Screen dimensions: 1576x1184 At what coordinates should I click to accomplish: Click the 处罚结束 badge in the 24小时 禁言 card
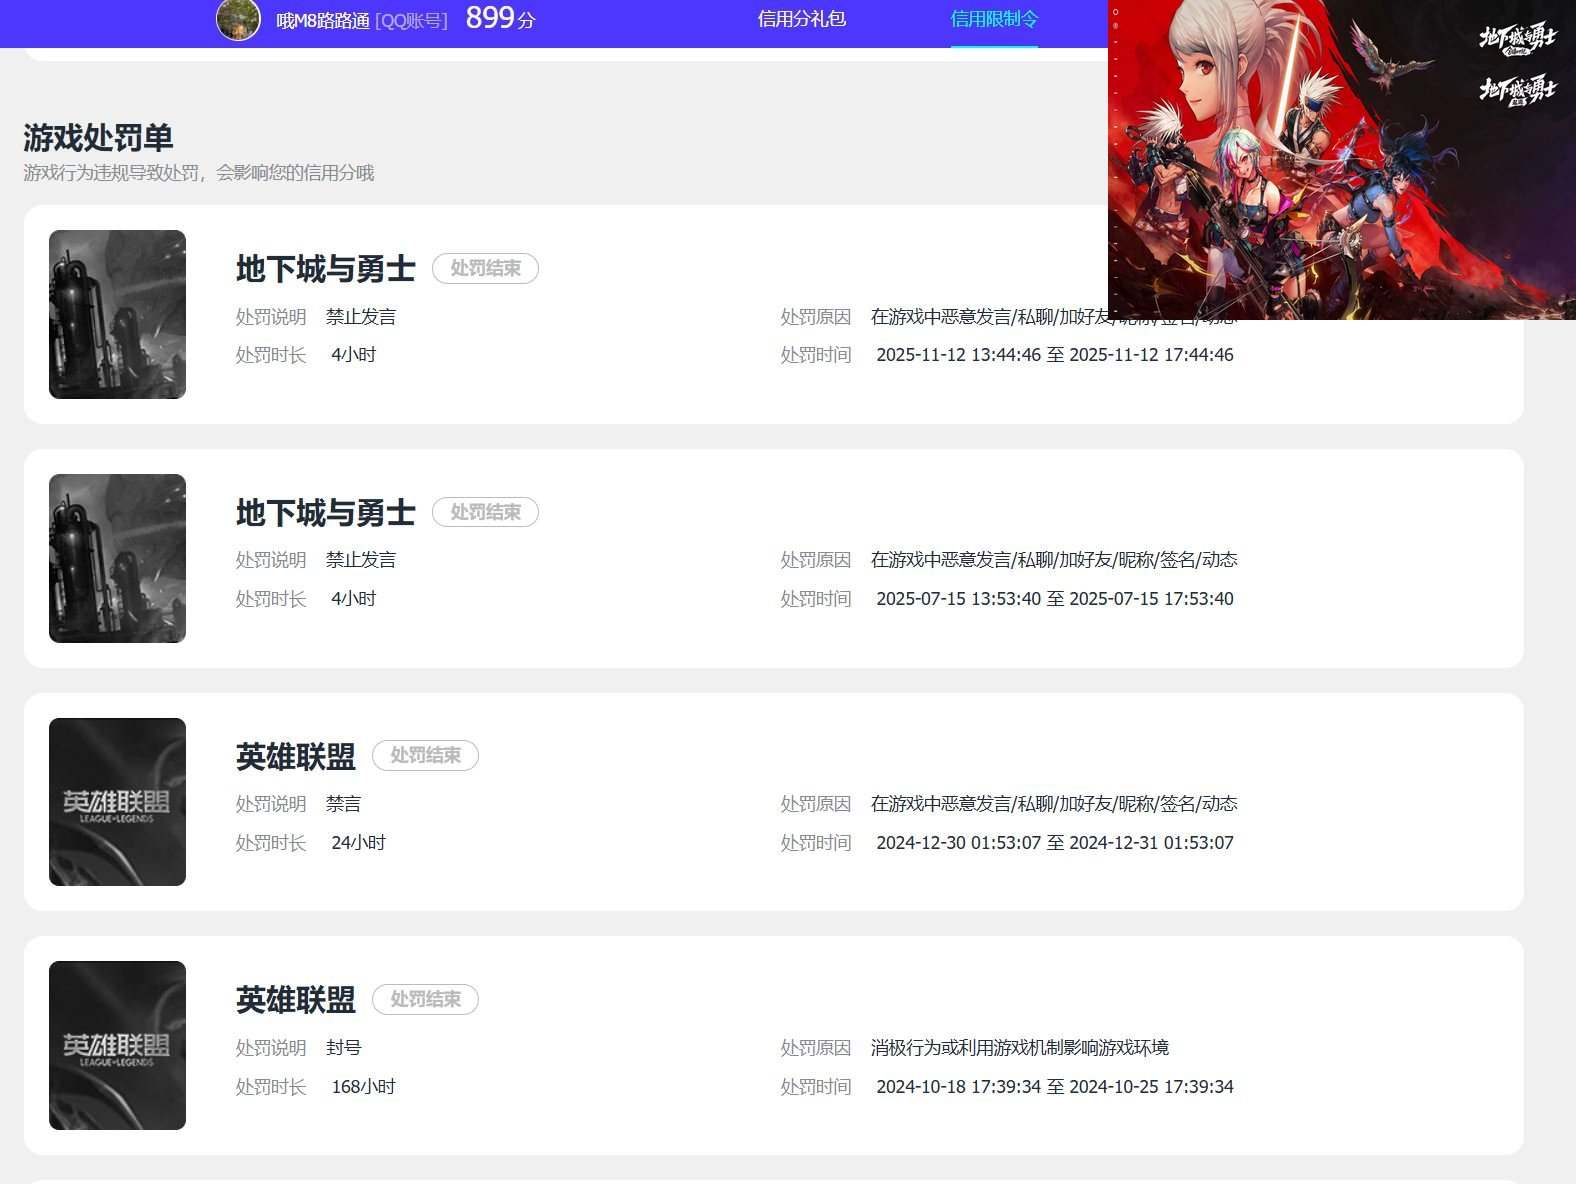(425, 755)
